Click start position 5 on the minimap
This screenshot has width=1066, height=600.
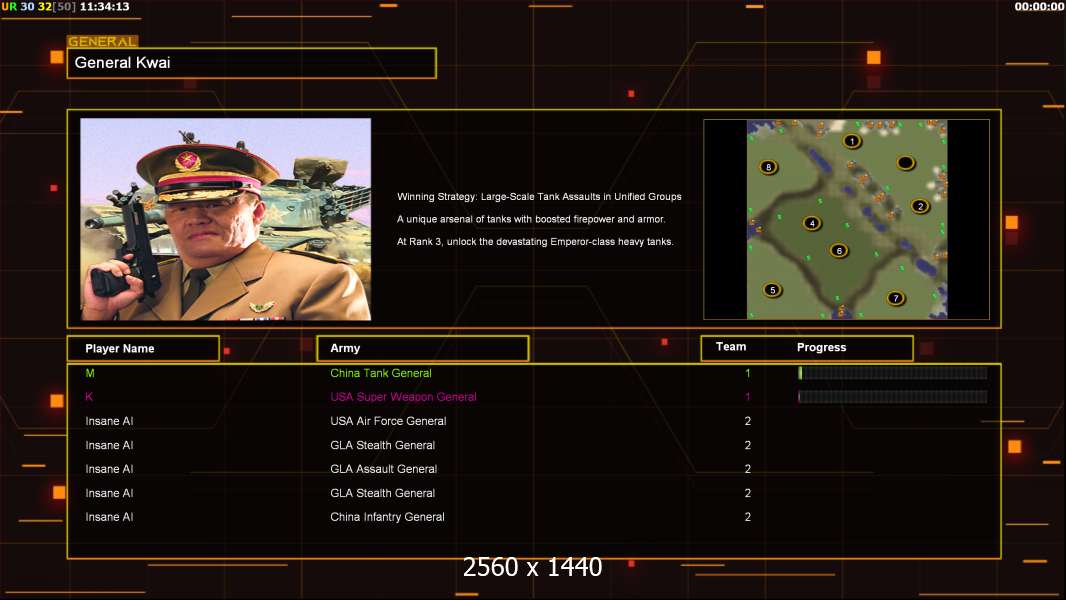tap(772, 289)
